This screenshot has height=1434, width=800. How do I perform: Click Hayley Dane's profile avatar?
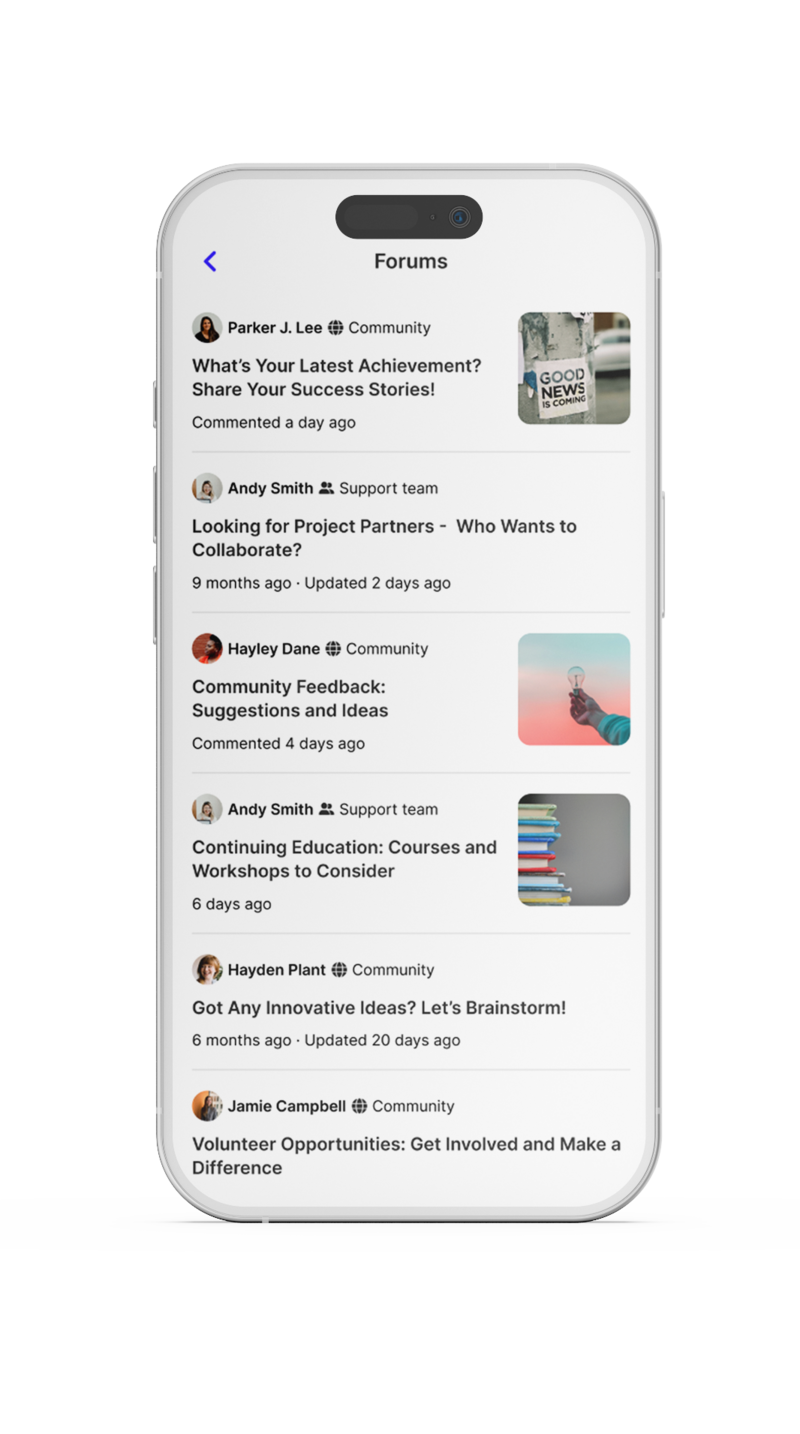[207, 649]
